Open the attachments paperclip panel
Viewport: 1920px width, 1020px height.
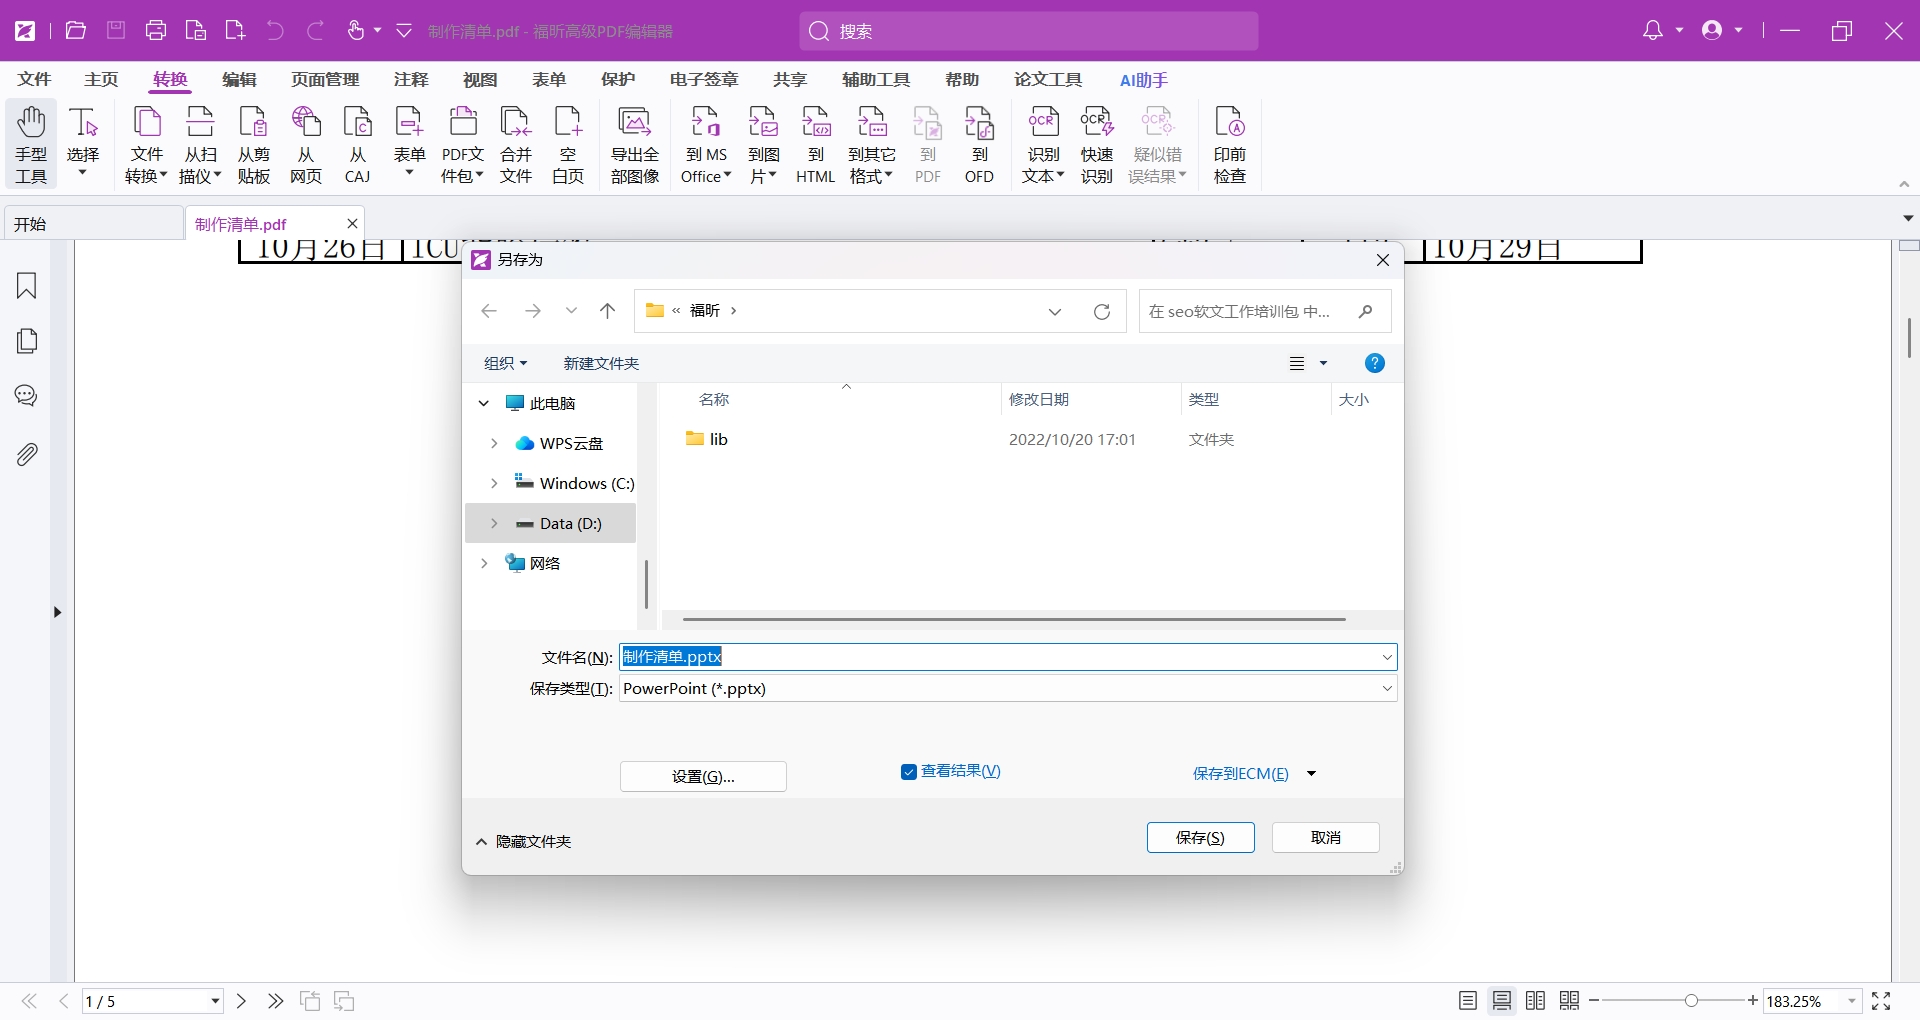(27, 455)
